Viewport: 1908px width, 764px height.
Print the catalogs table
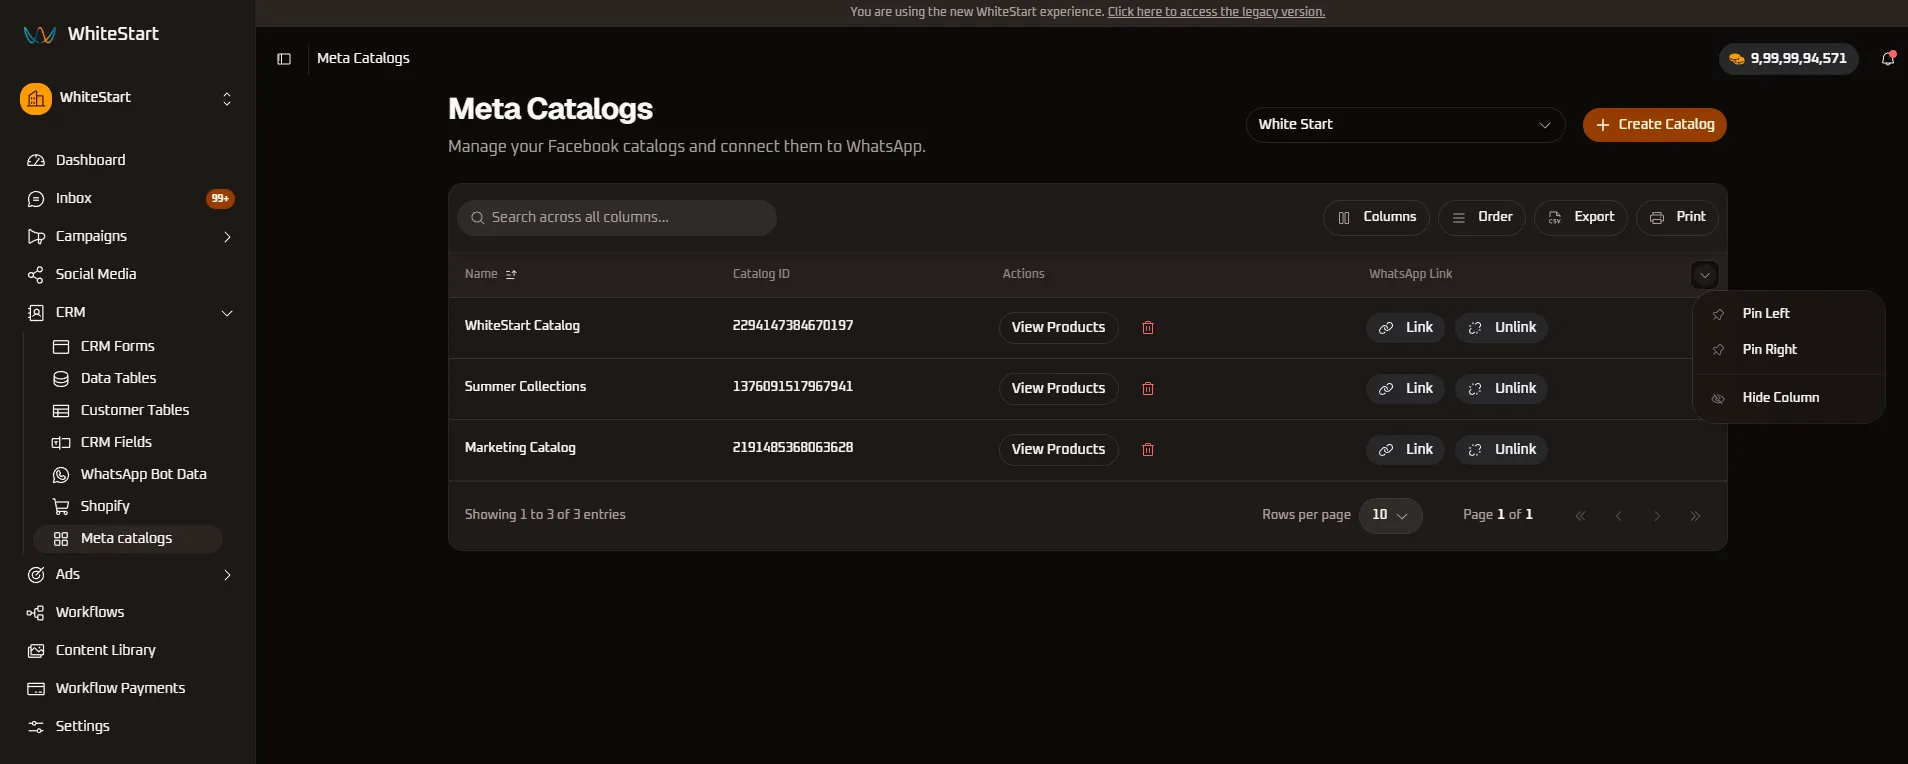point(1677,218)
